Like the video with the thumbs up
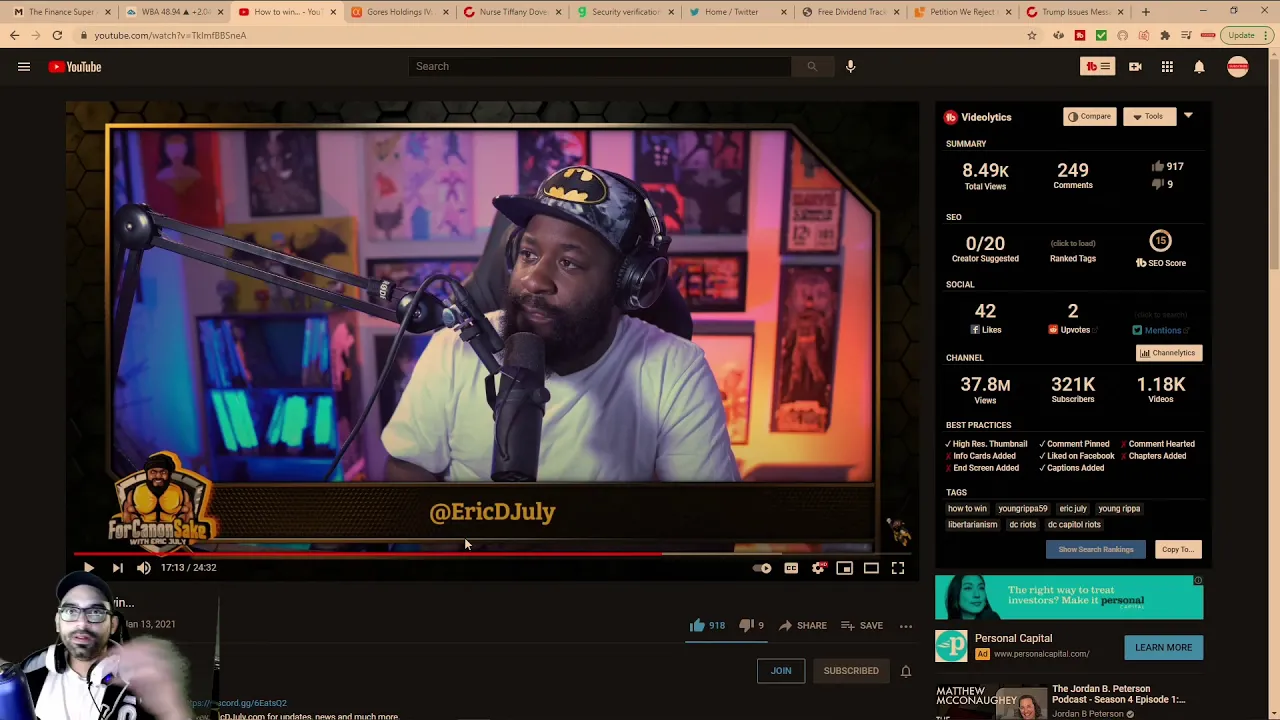1280x720 pixels. [697, 625]
